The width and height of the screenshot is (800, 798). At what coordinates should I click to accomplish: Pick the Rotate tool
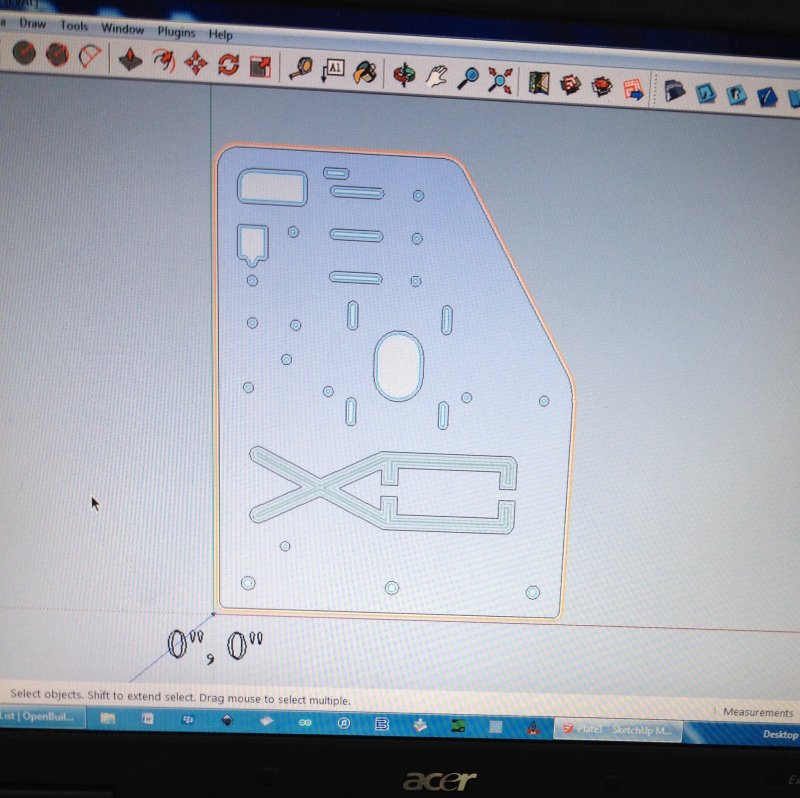[229, 65]
